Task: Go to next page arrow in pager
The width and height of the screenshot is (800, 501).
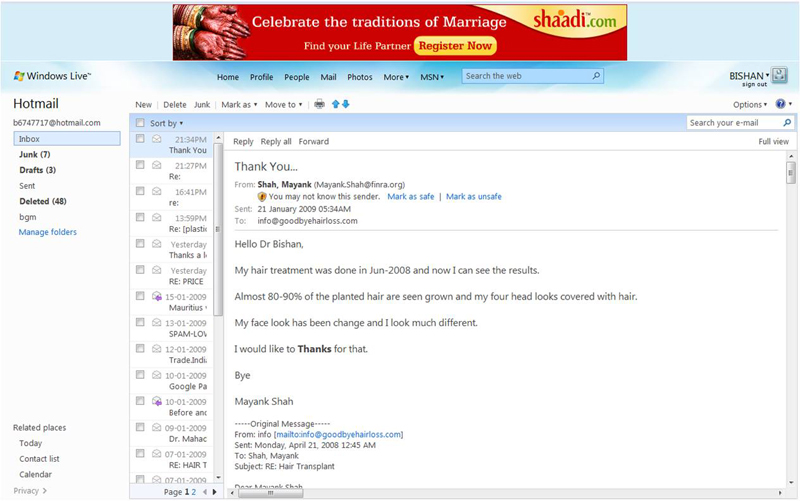Action: (215, 492)
